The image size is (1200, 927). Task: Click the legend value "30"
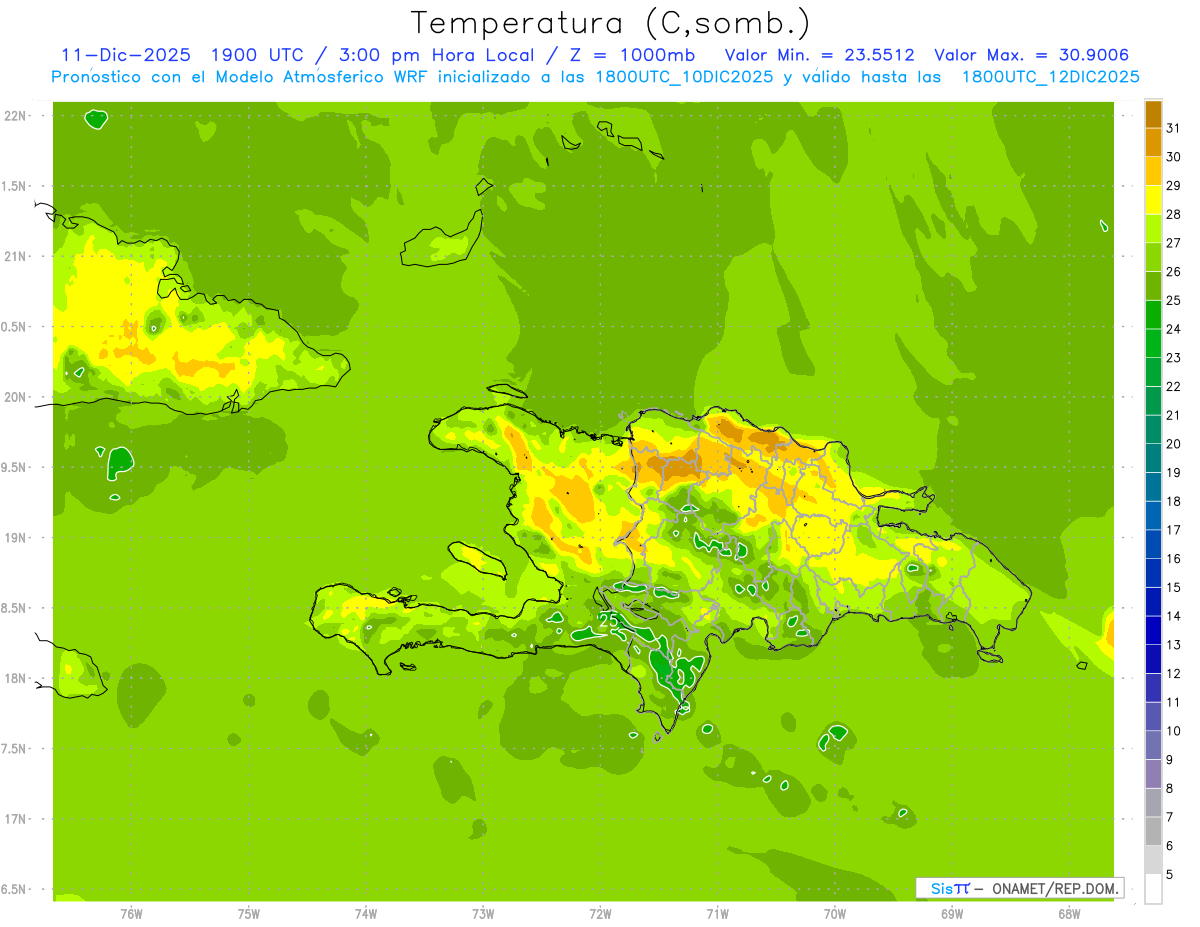coord(1173,157)
